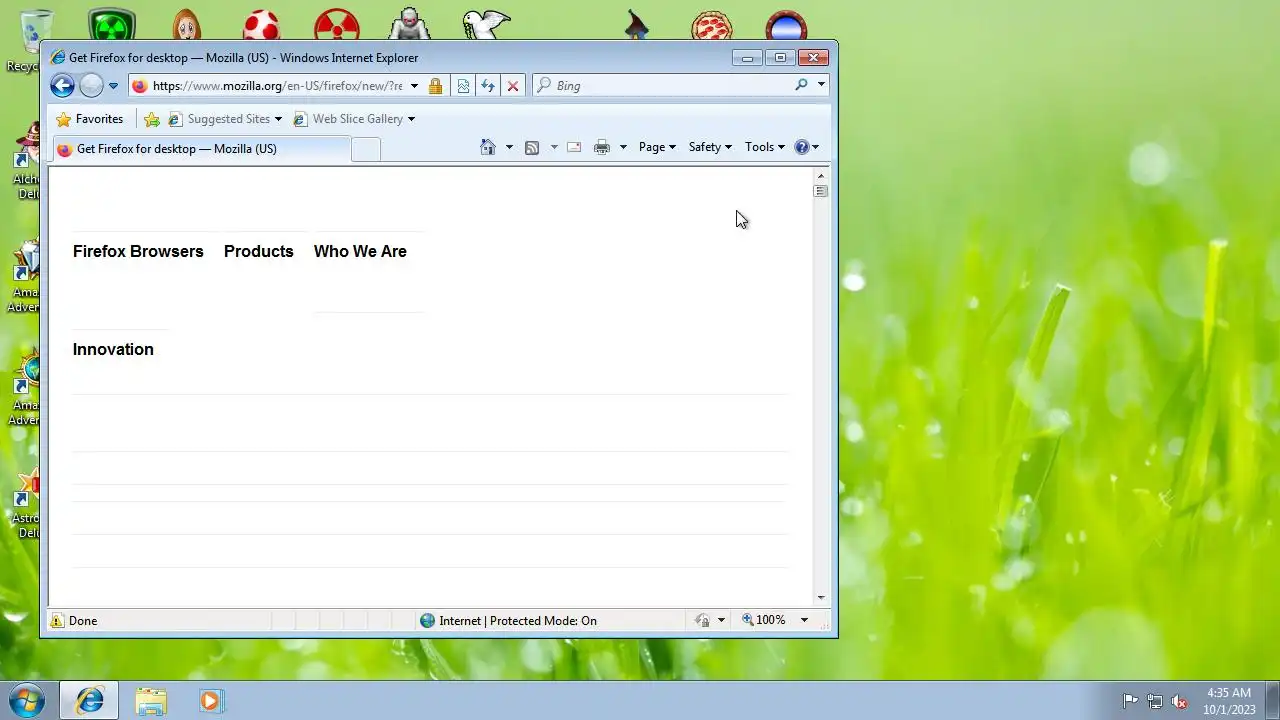Select the pizza desktop icon

click(x=711, y=25)
